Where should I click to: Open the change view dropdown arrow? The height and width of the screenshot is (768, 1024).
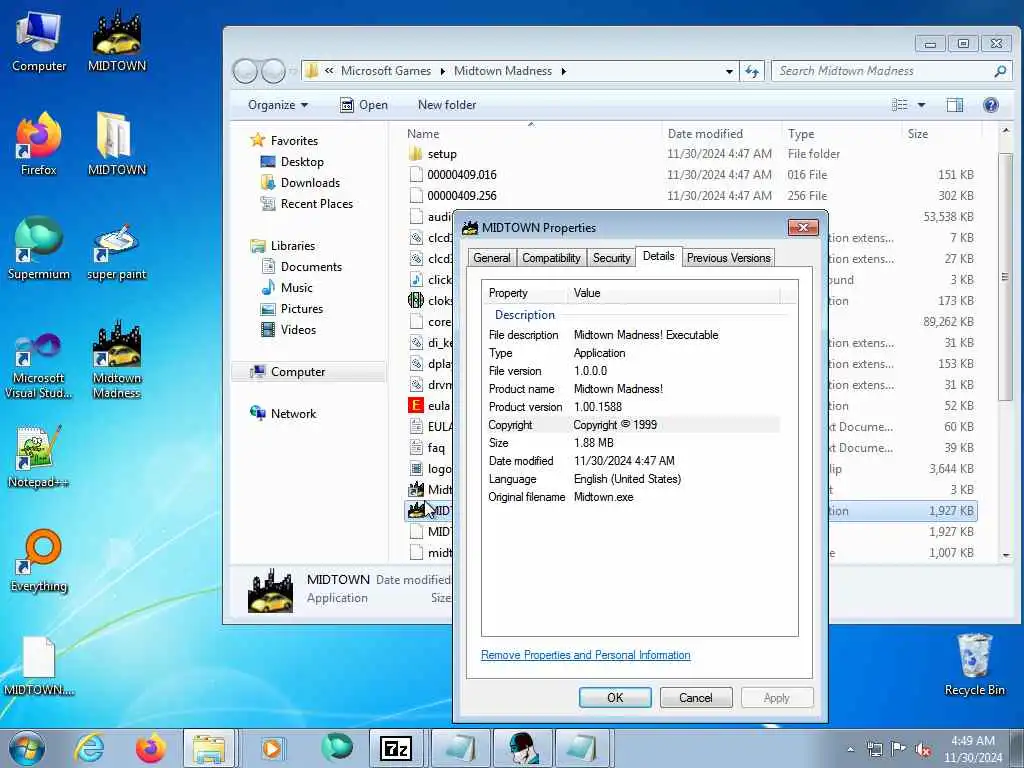[921, 105]
